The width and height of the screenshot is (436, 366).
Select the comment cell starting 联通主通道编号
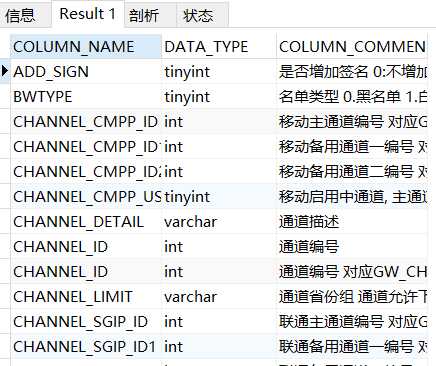coord(352,322)
